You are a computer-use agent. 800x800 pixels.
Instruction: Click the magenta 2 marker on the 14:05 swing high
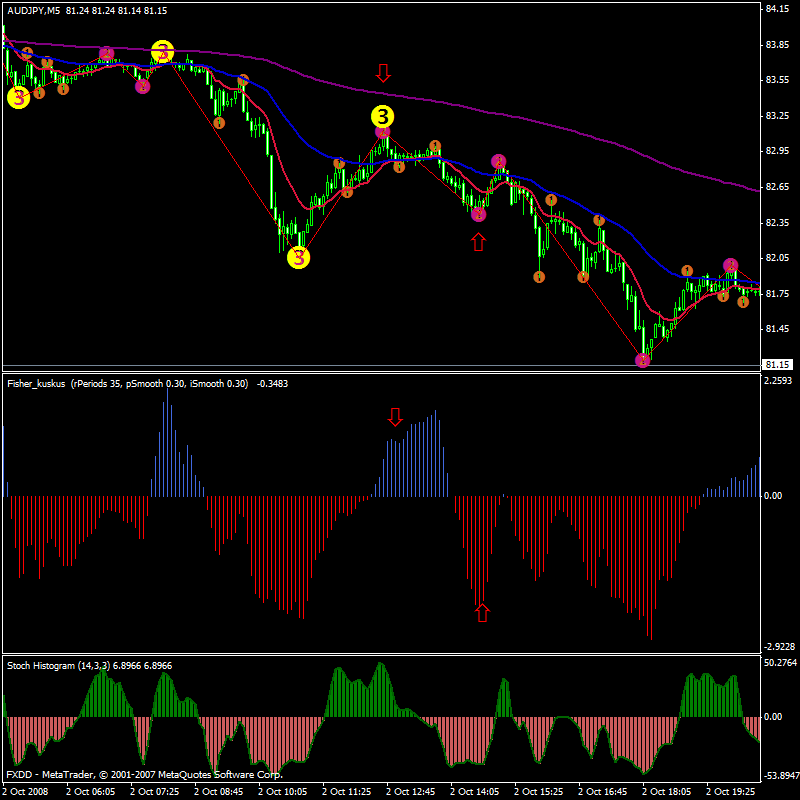[x=498, y=162]
